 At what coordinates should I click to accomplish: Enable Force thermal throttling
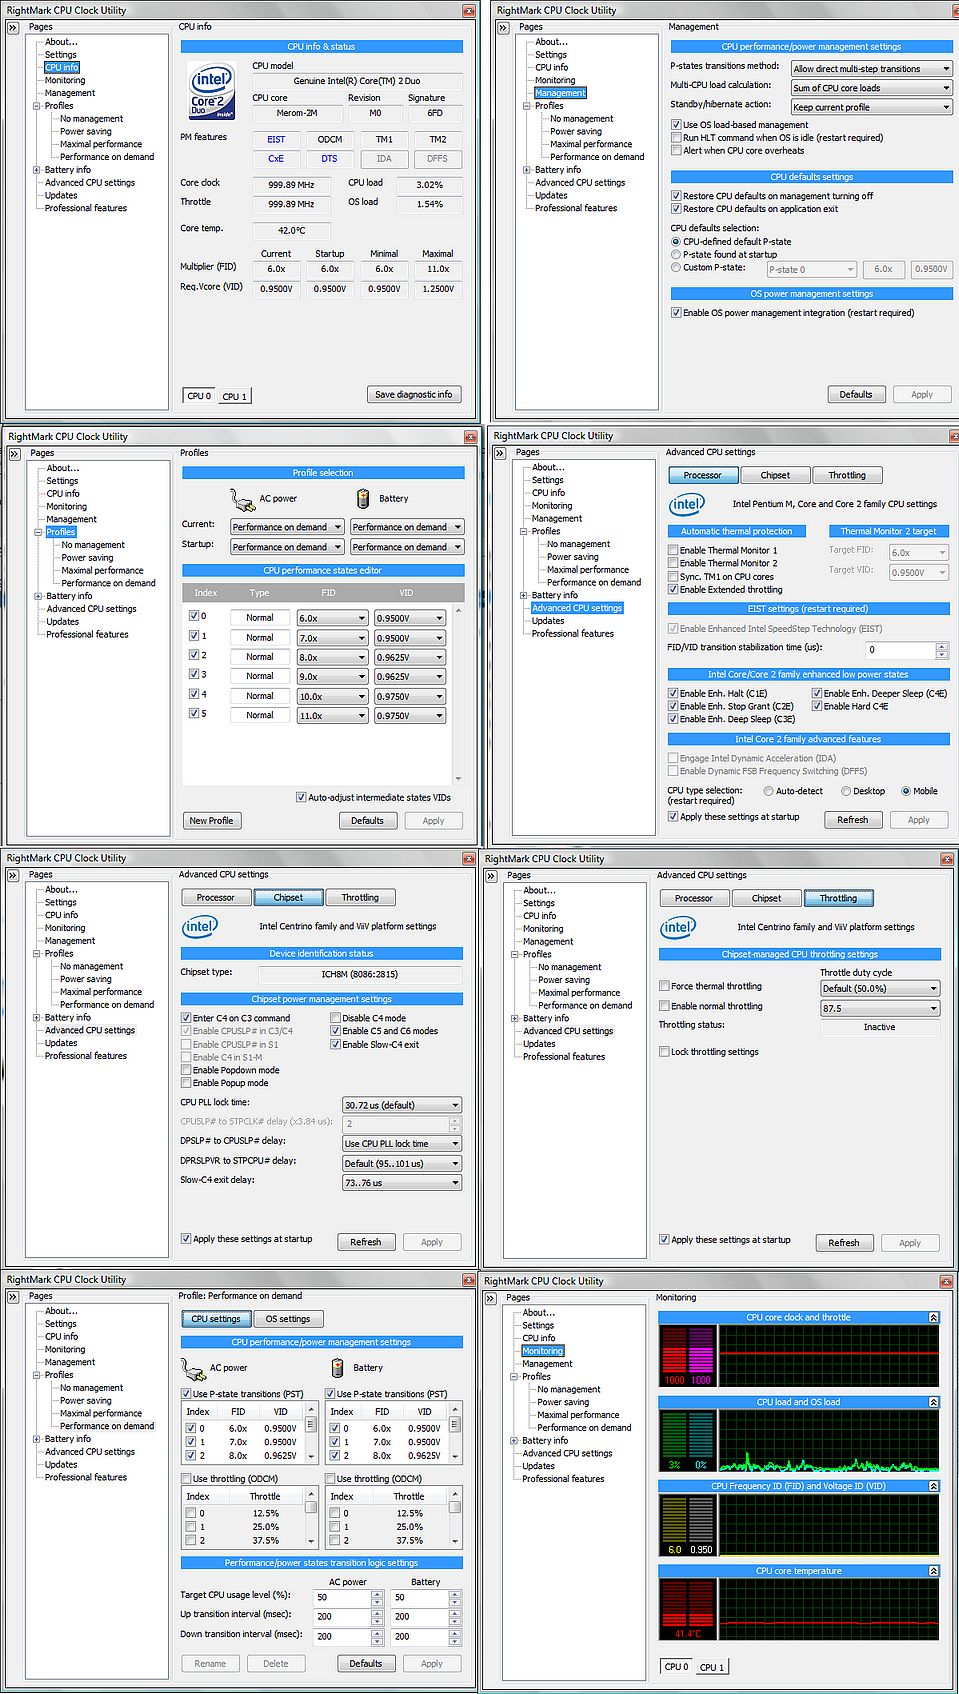click(664, 986)
